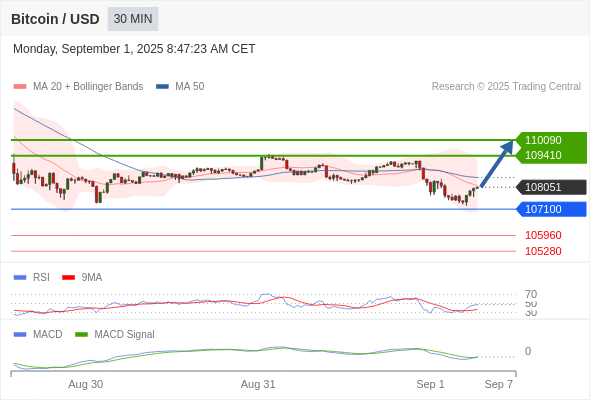590x400 pixels.
Task: Click the RSI 70 level label
Action: coord(531,294)
